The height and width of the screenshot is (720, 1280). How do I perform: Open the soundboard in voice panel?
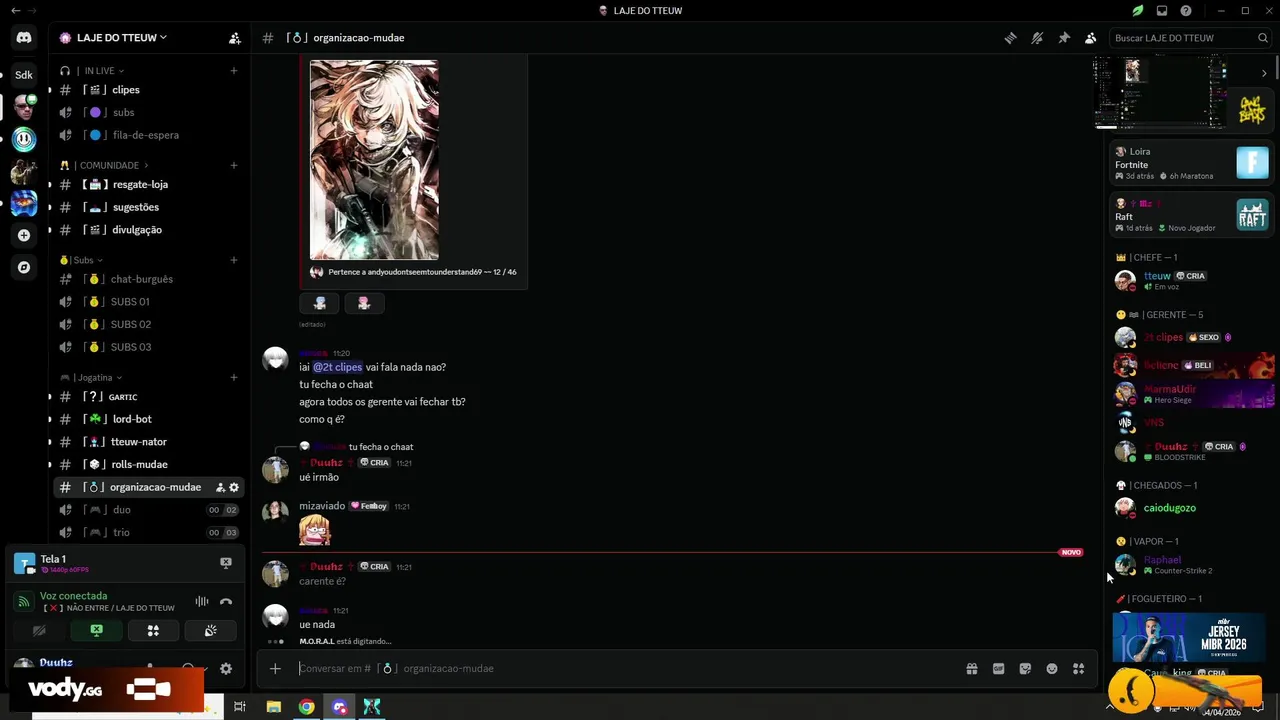pyautogui.click(x=211, y=631)
